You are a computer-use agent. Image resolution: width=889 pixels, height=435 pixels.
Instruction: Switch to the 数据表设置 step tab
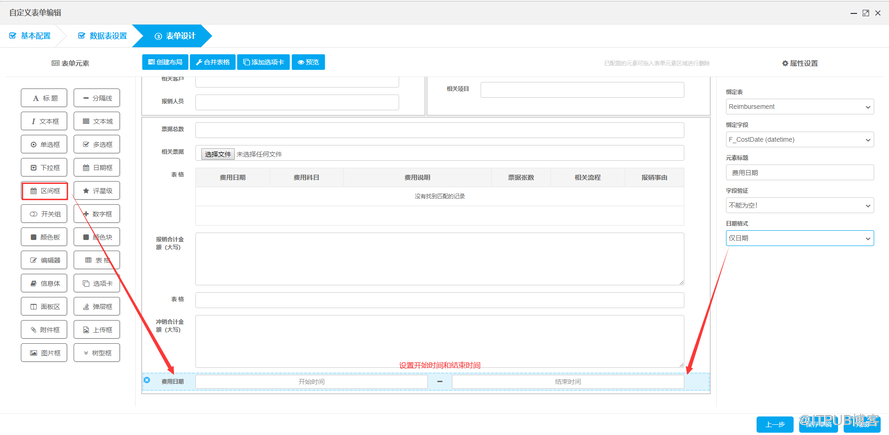102,36
